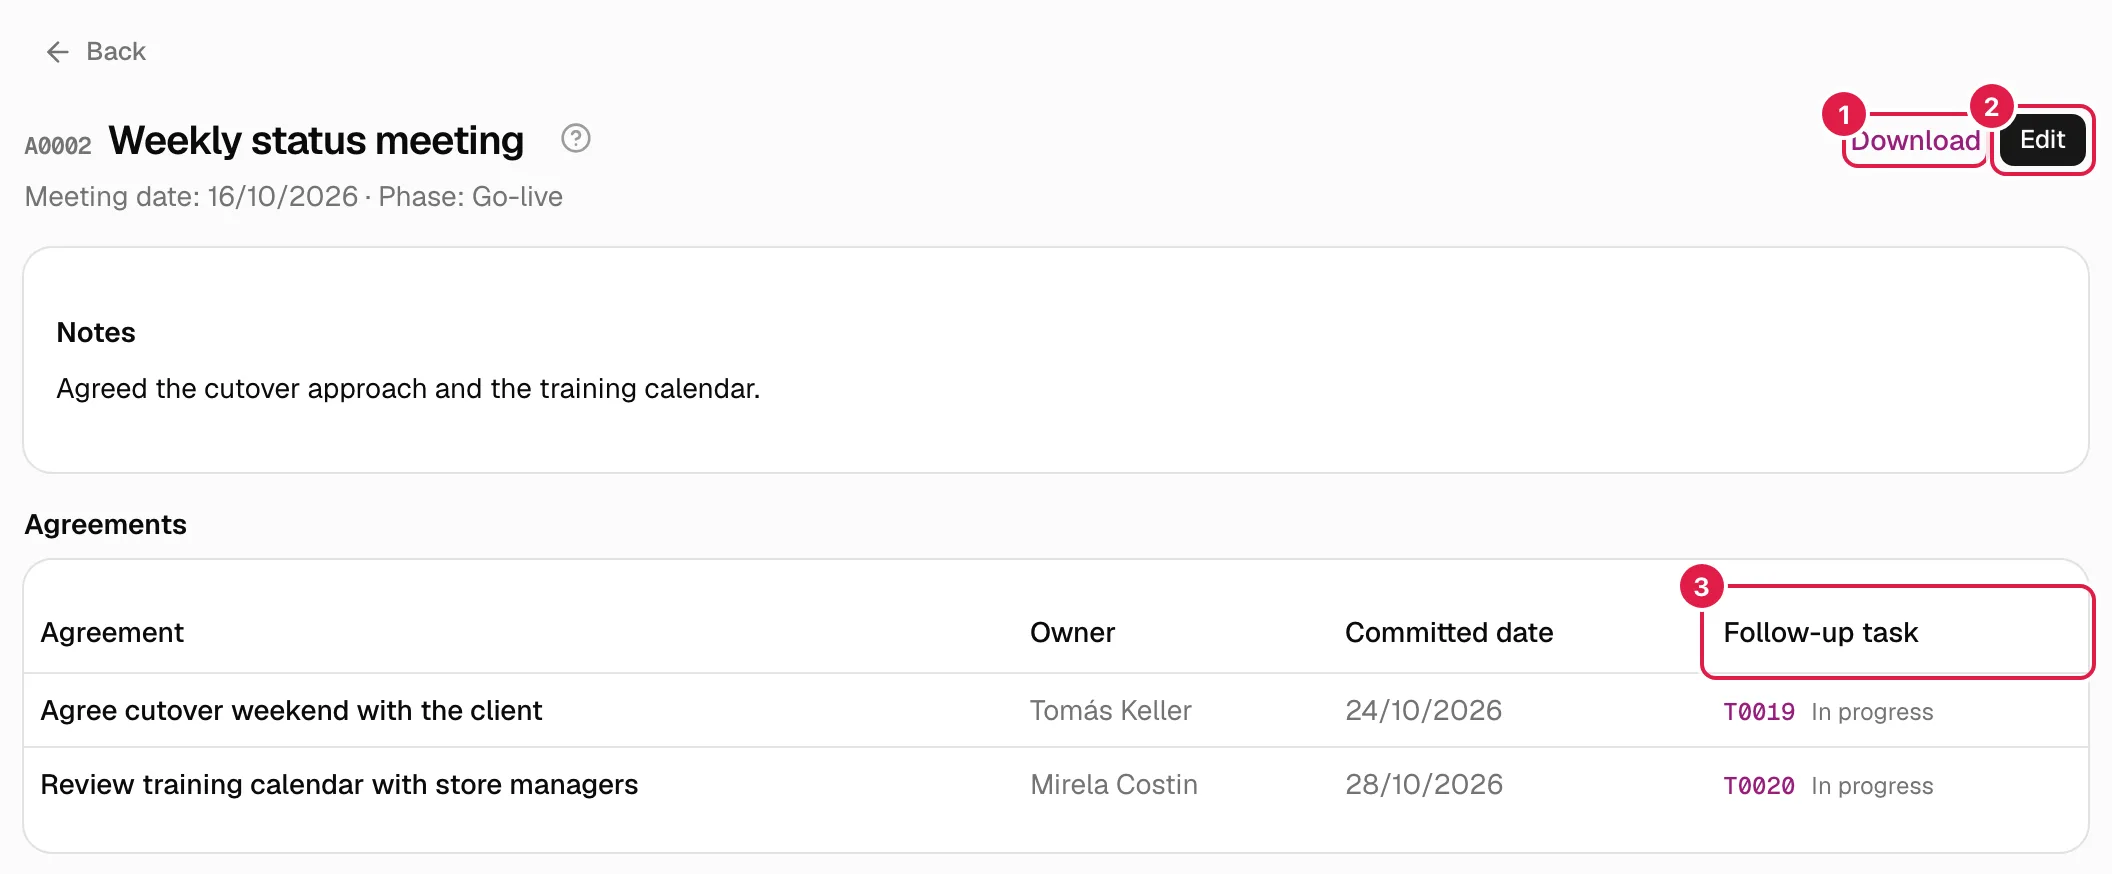Select the cutover weekend agreement row

point(1056,710)
